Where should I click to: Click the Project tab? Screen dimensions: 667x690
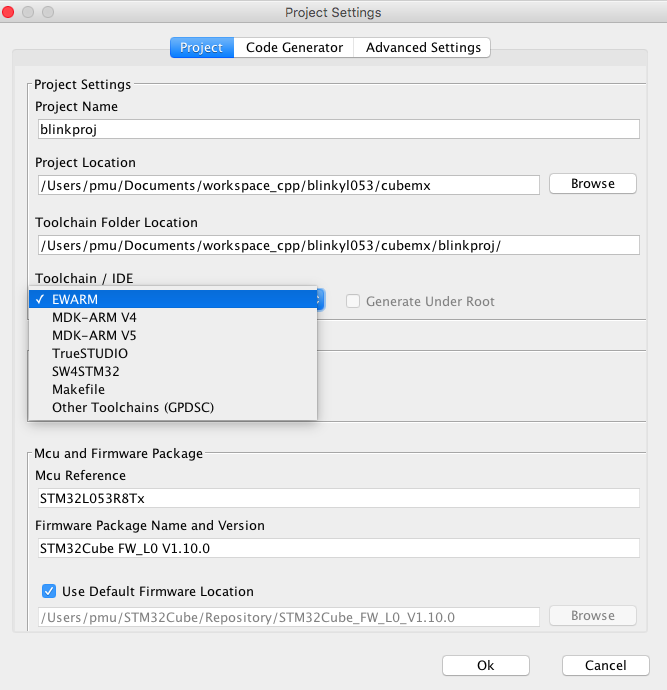pyautogui.click(x=201, y=47)
